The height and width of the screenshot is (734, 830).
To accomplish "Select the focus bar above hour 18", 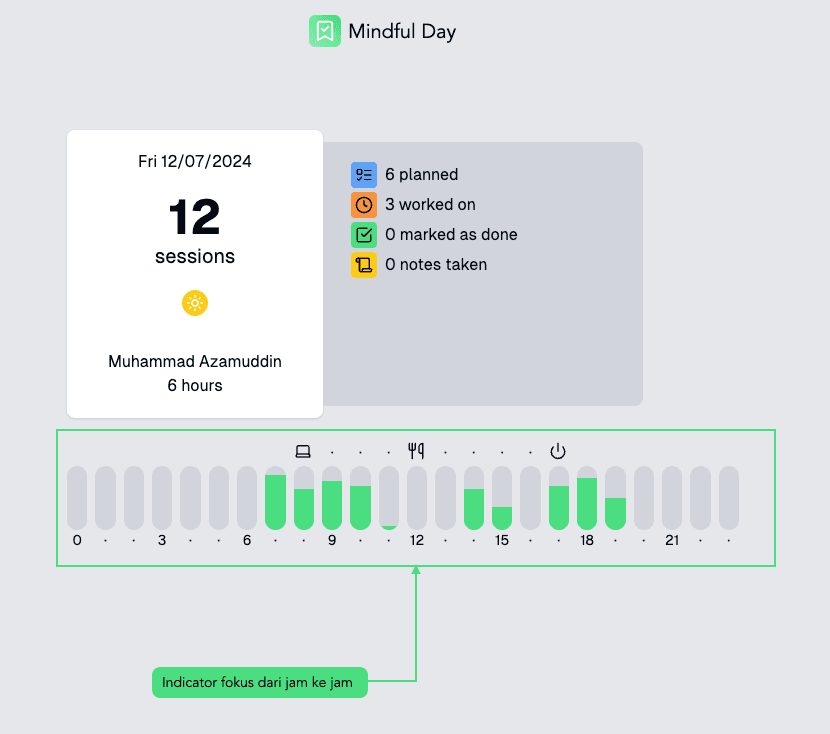I will click(x=587, y=503).
